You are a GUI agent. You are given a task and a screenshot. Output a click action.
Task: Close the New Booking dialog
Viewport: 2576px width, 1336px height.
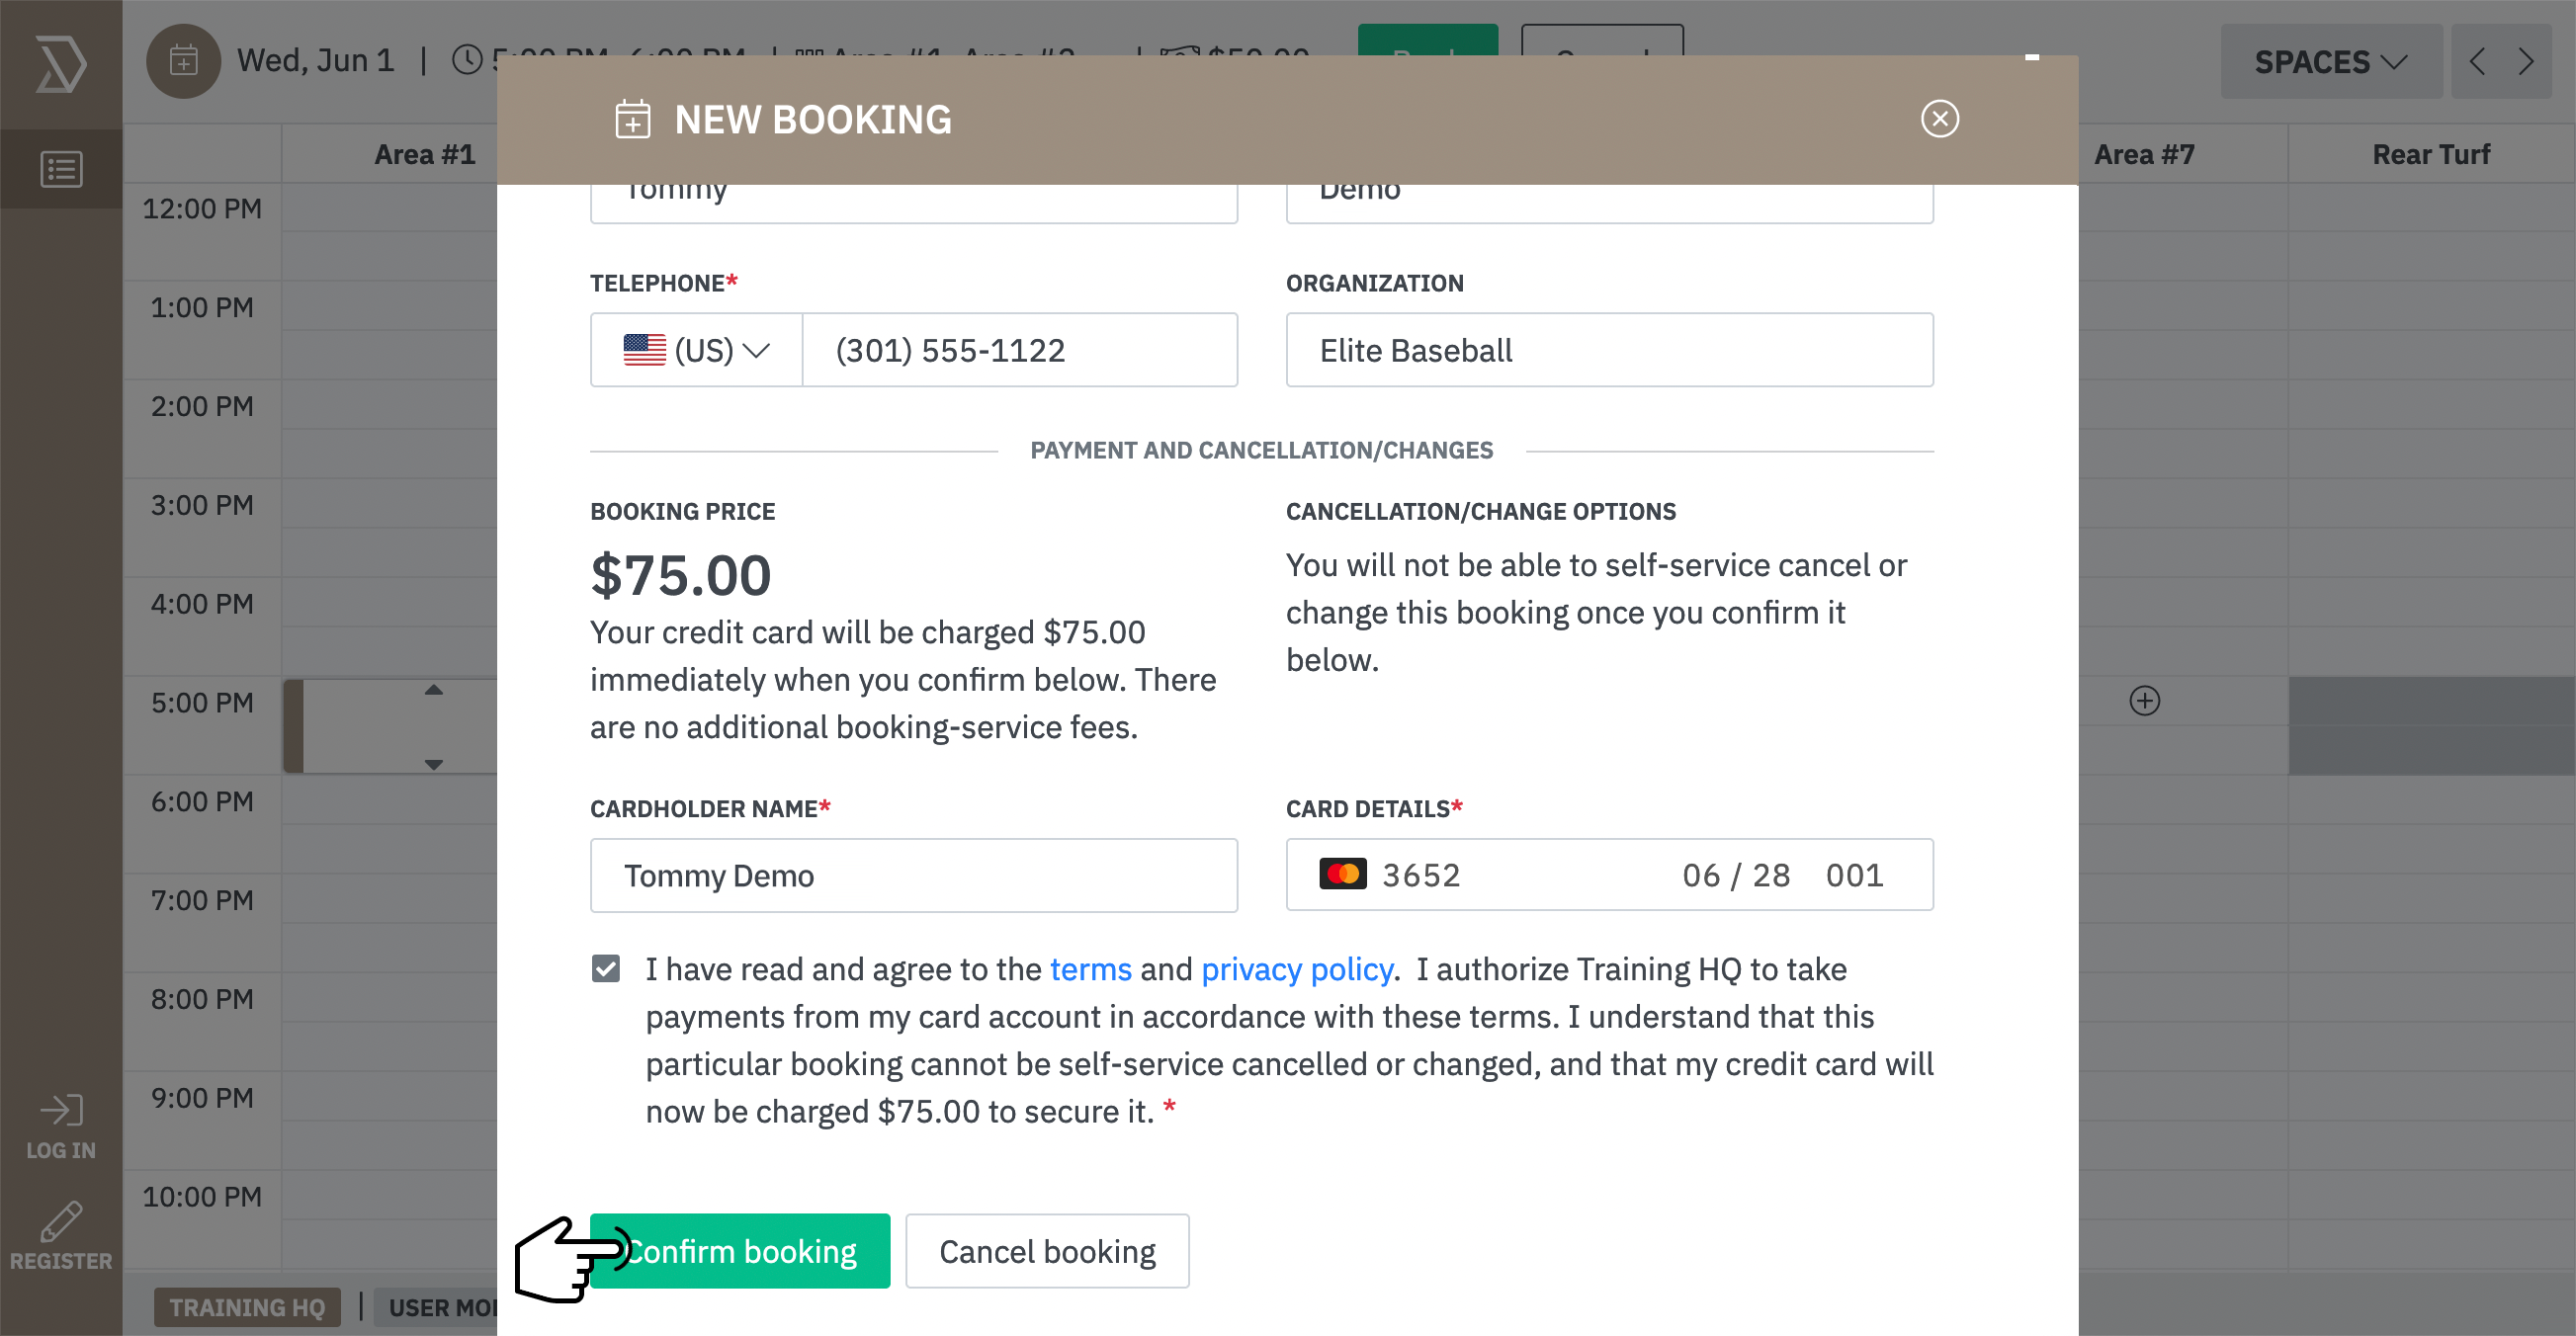(1939, 119)
